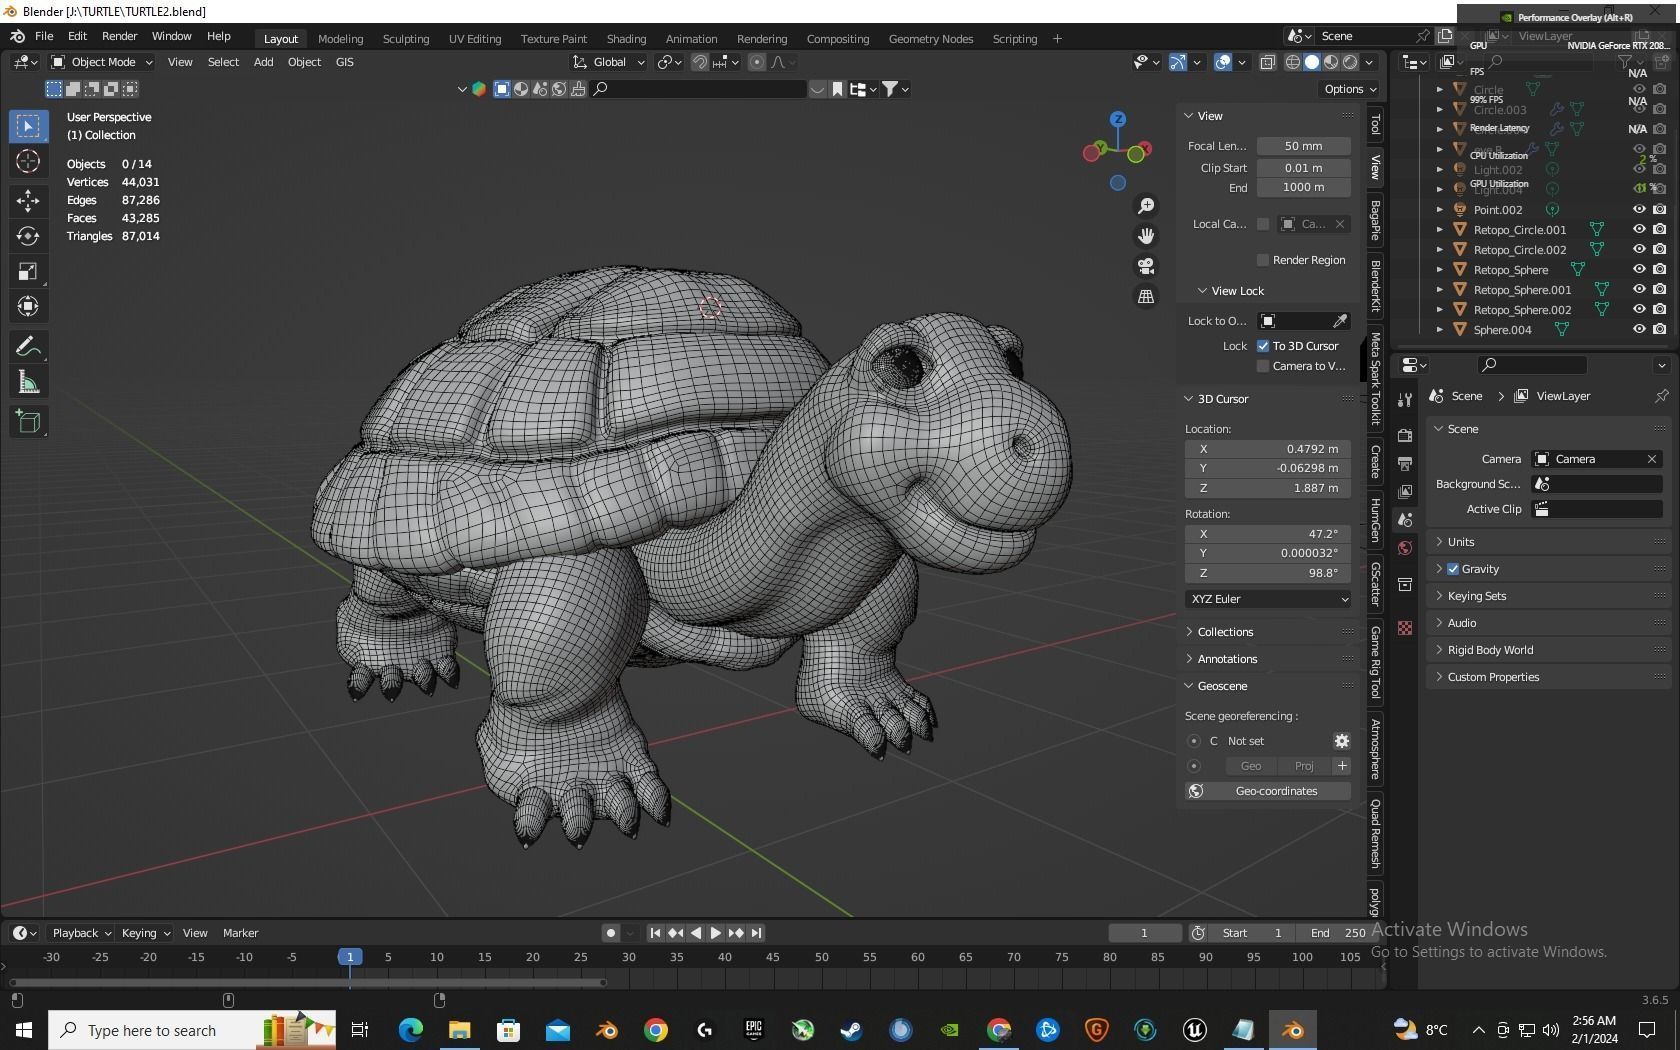Open Steam from the taskbar
Image resolution: width=1680 pixels, height=1050 pixels.
(x=851, y=1030)
